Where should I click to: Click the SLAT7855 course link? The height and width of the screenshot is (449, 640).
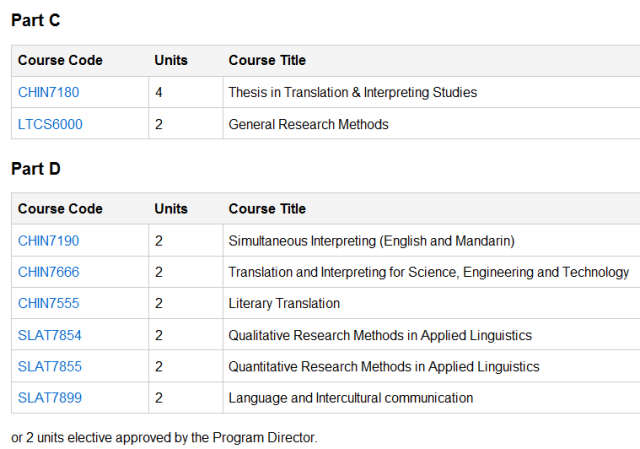click(x=50, y=366)
